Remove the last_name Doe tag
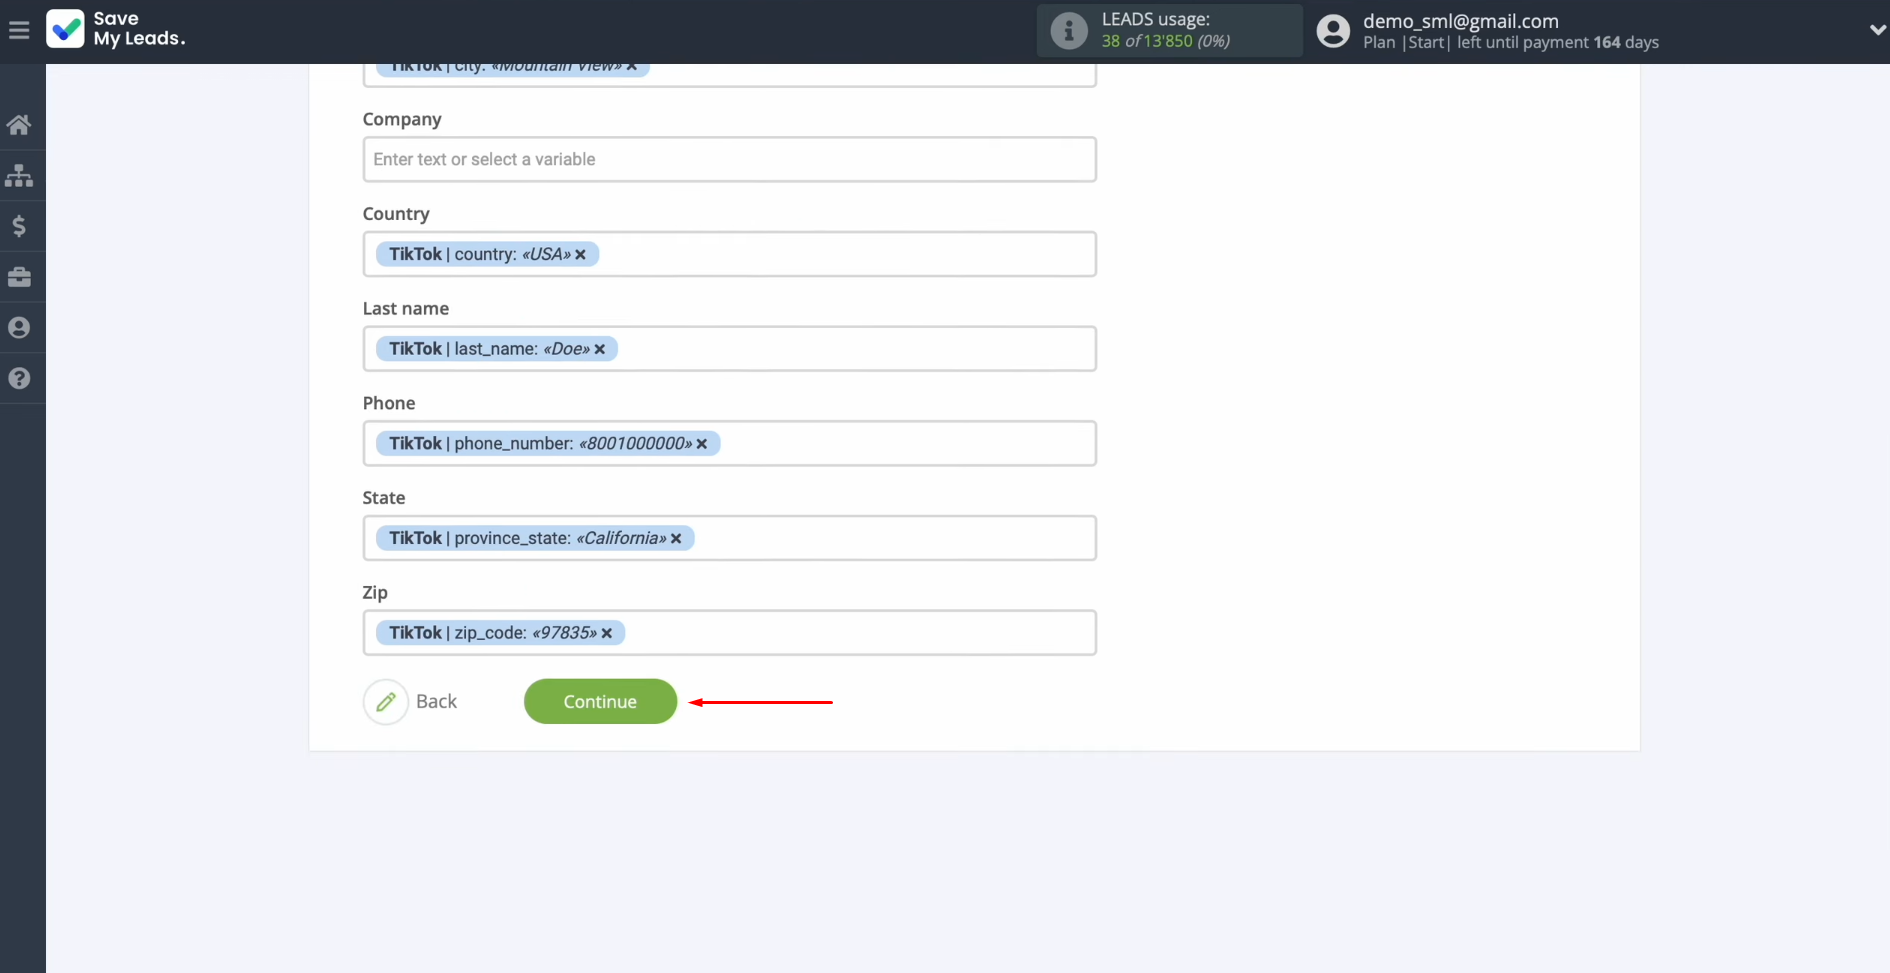The height and width of the screenshot is (973, 1890). [x=600, y=349]
